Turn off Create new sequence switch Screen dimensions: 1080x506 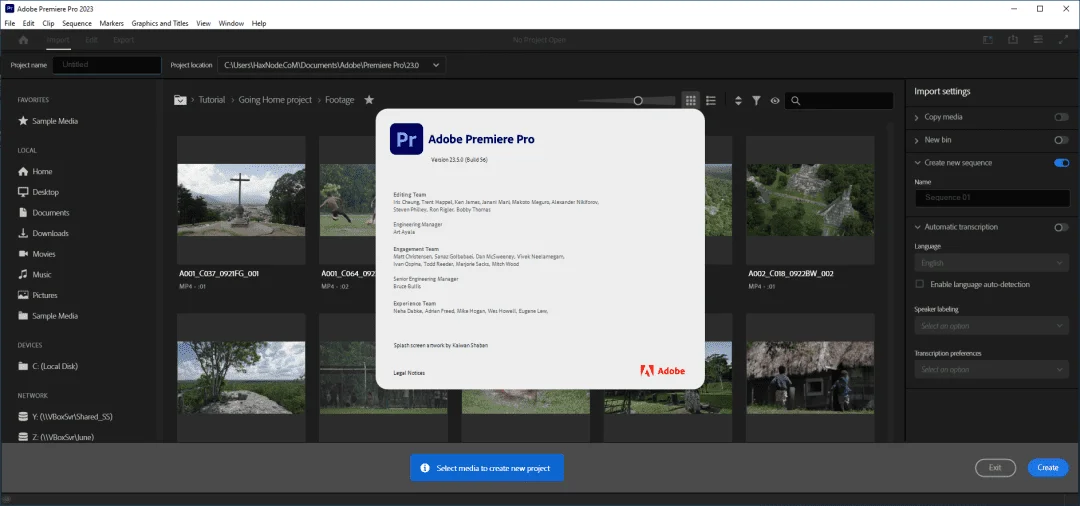click(x=1061, y=163)
